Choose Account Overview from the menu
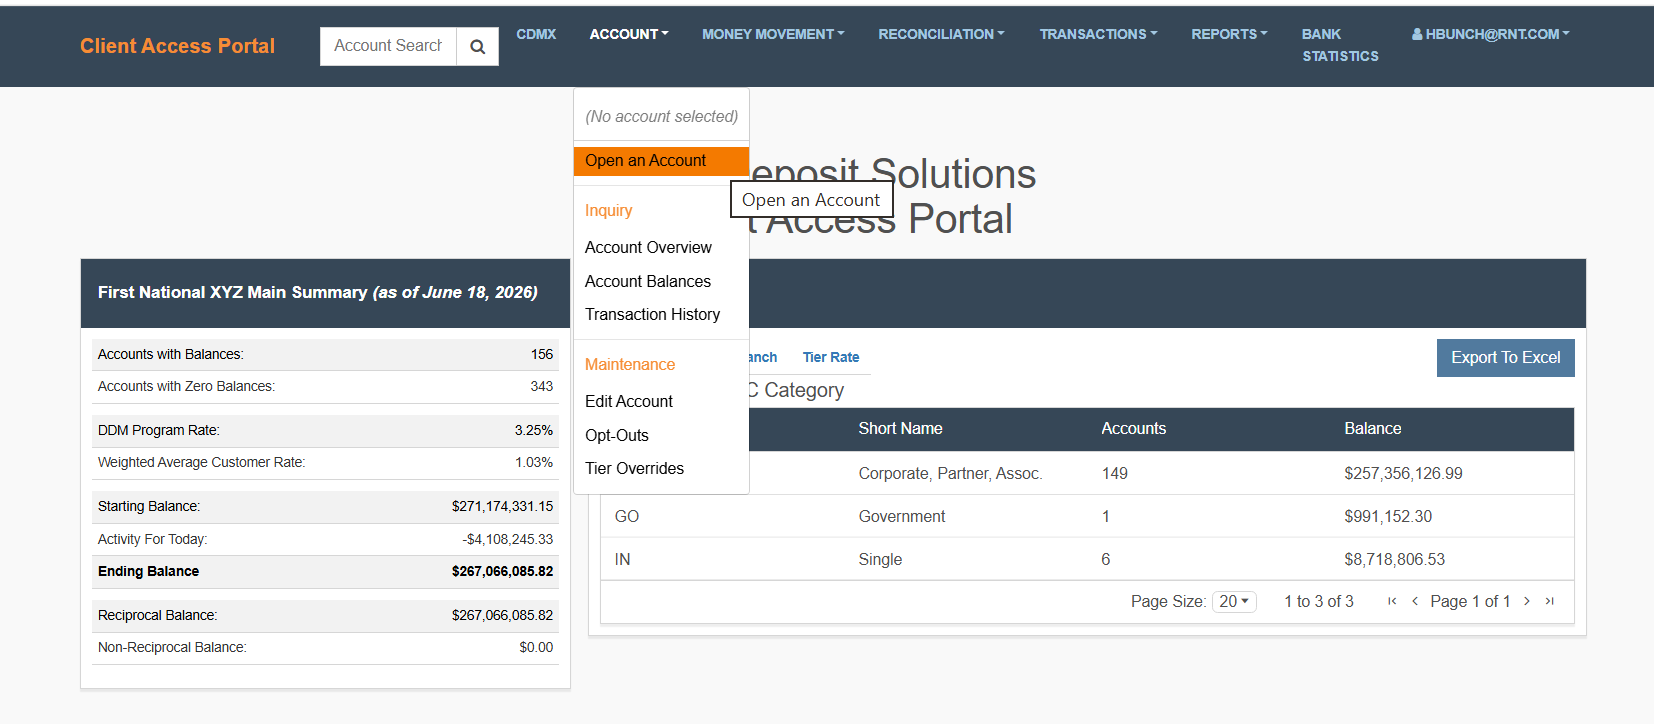This screenshot has width=1654, height=724. [x=648, y=247]
